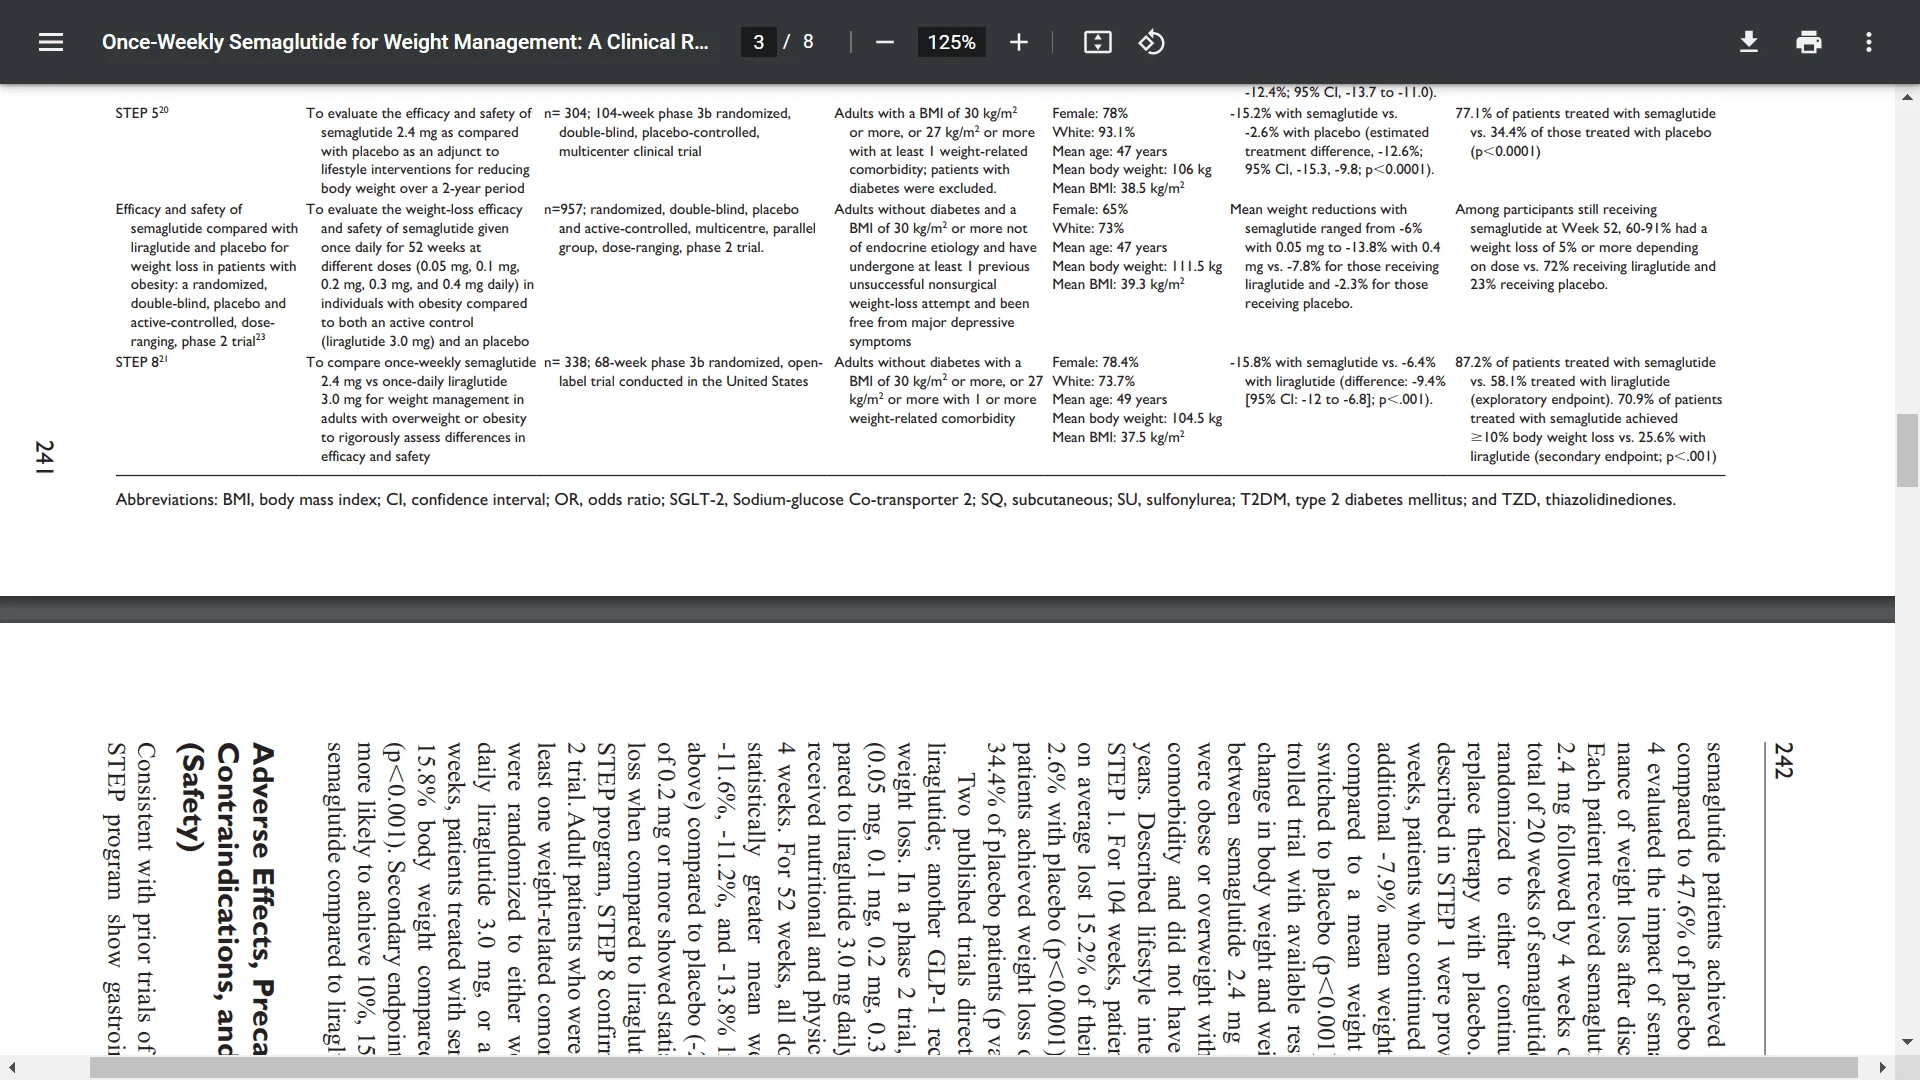Image resolution: width=1920 pixels, height=1080 pixels.
Task: Click the fit-to-page view icon
Action: (x=1097, y=42)
